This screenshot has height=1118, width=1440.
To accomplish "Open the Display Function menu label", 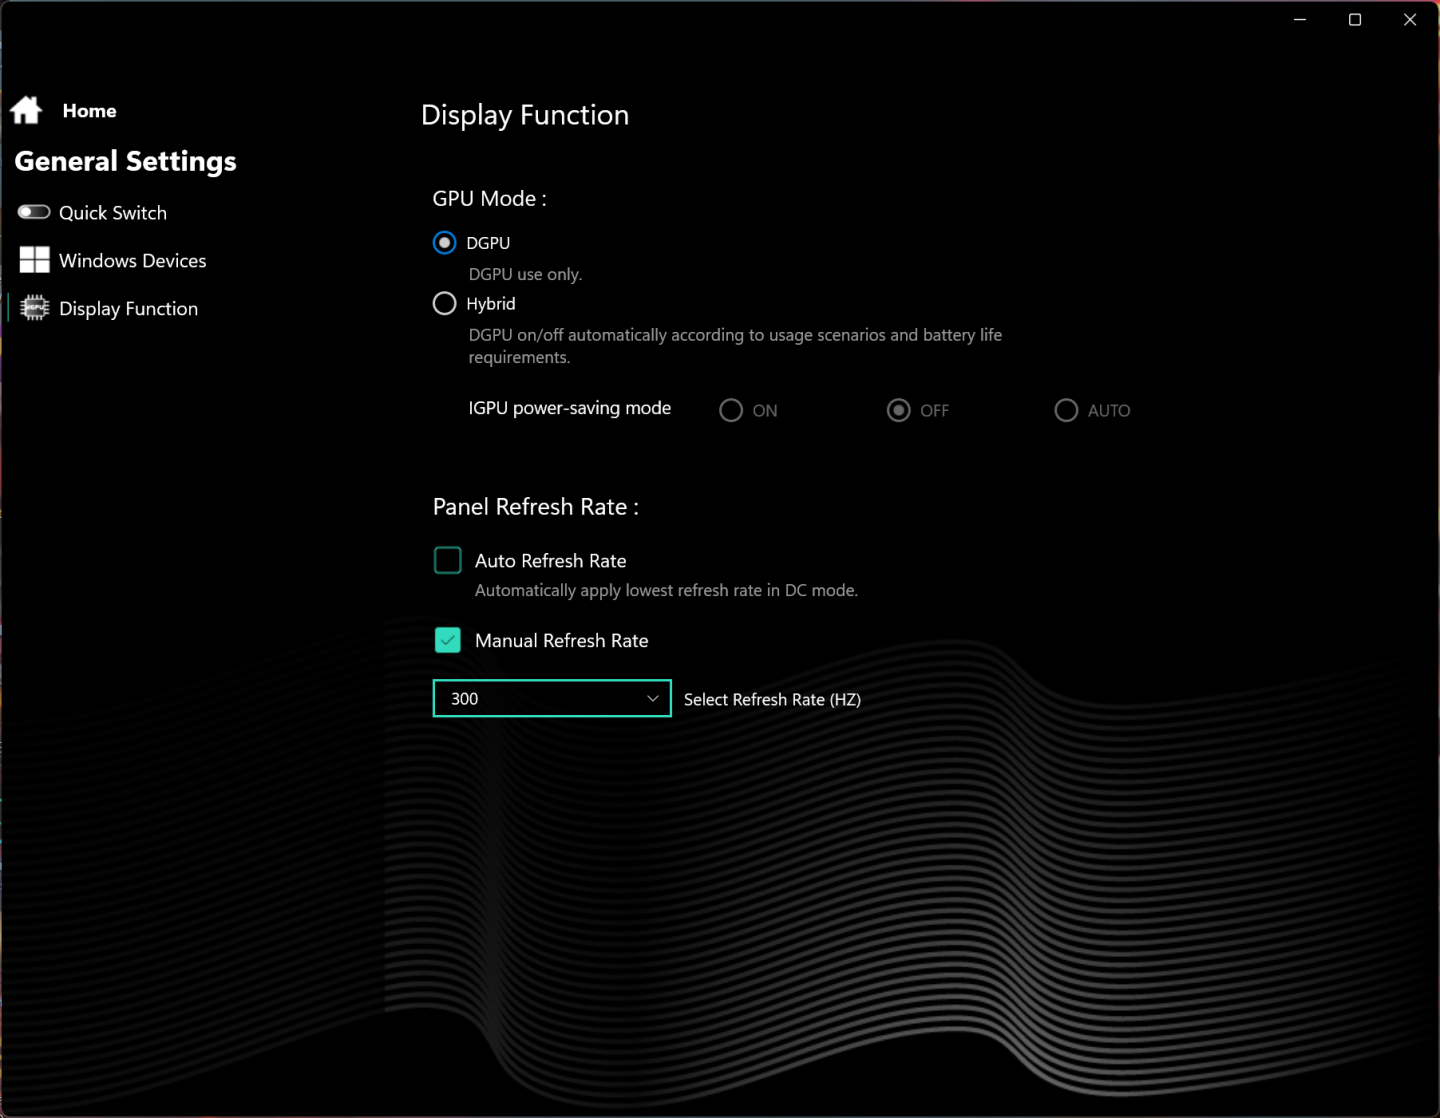I will pyautogui.click(x=129, y=309).
